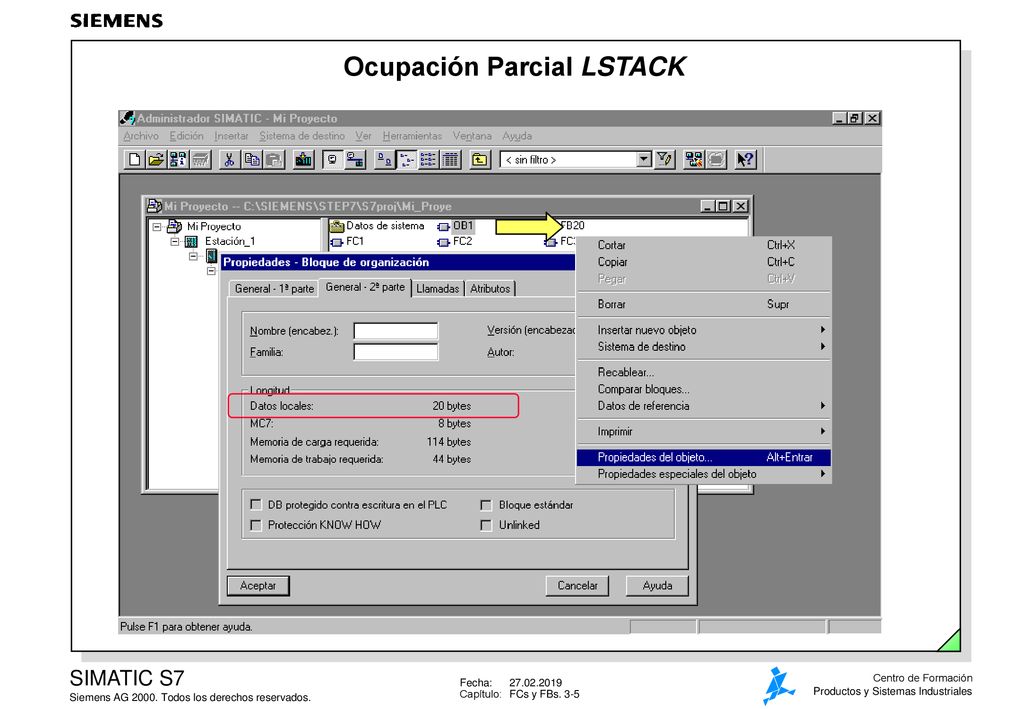The height and width of the screenshot is (709, 1024).
Task: Click the Online view toolbar icon
Action: [332, 159]
